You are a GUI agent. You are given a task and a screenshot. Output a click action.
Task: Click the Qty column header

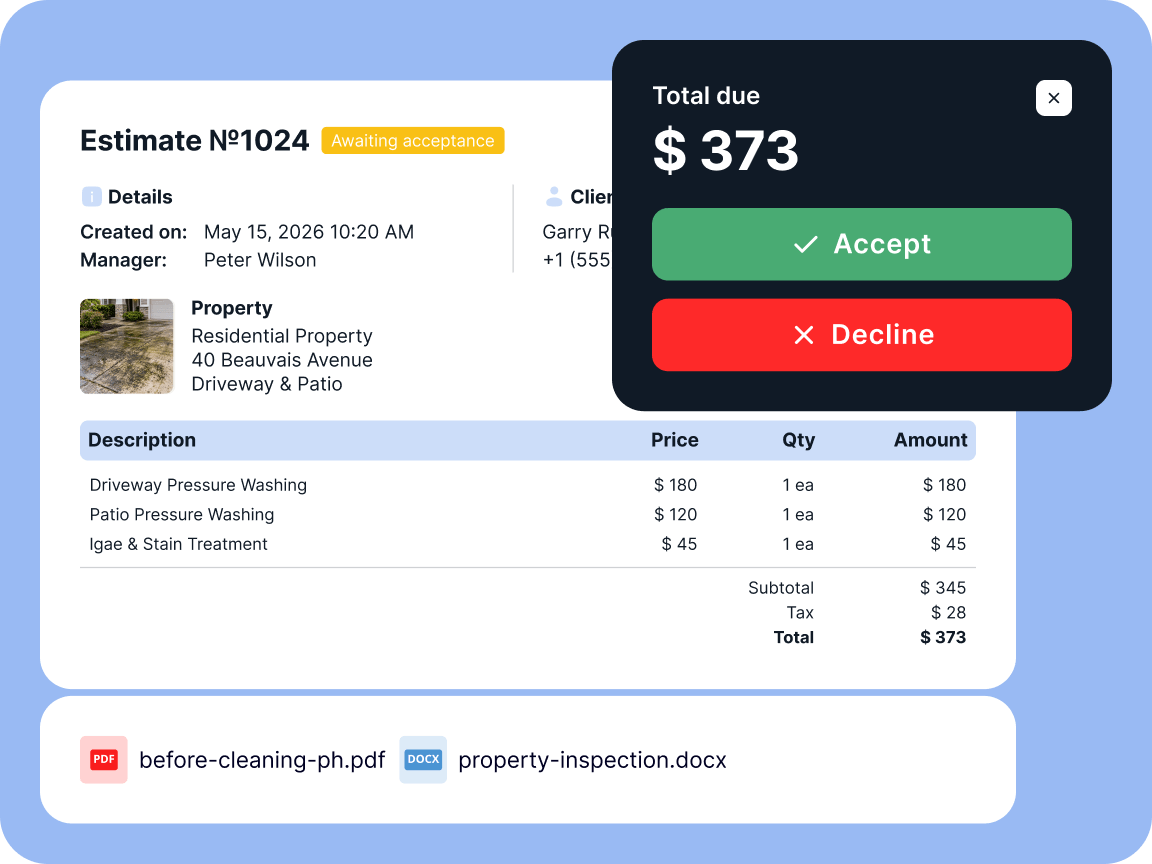point(799,440)
